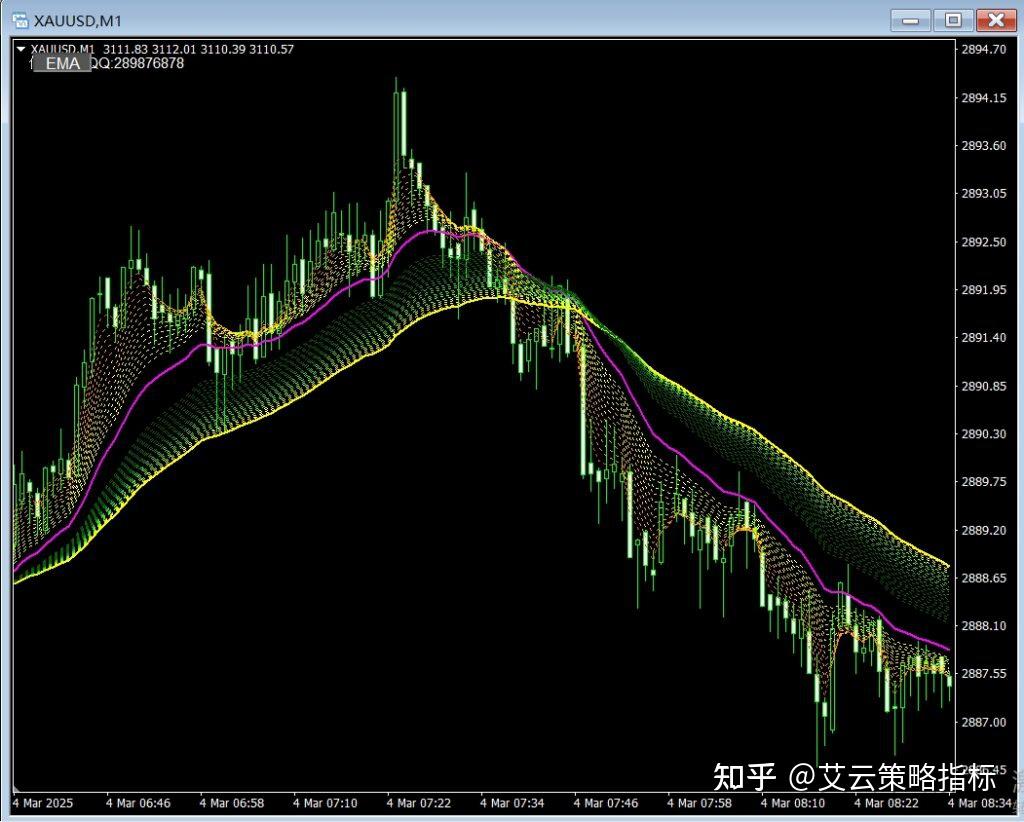Click the OHLC values 3111.83 3112.01 3110.39 3110.57
This screenshot has height=822, width=1024.
click(199, 49)
